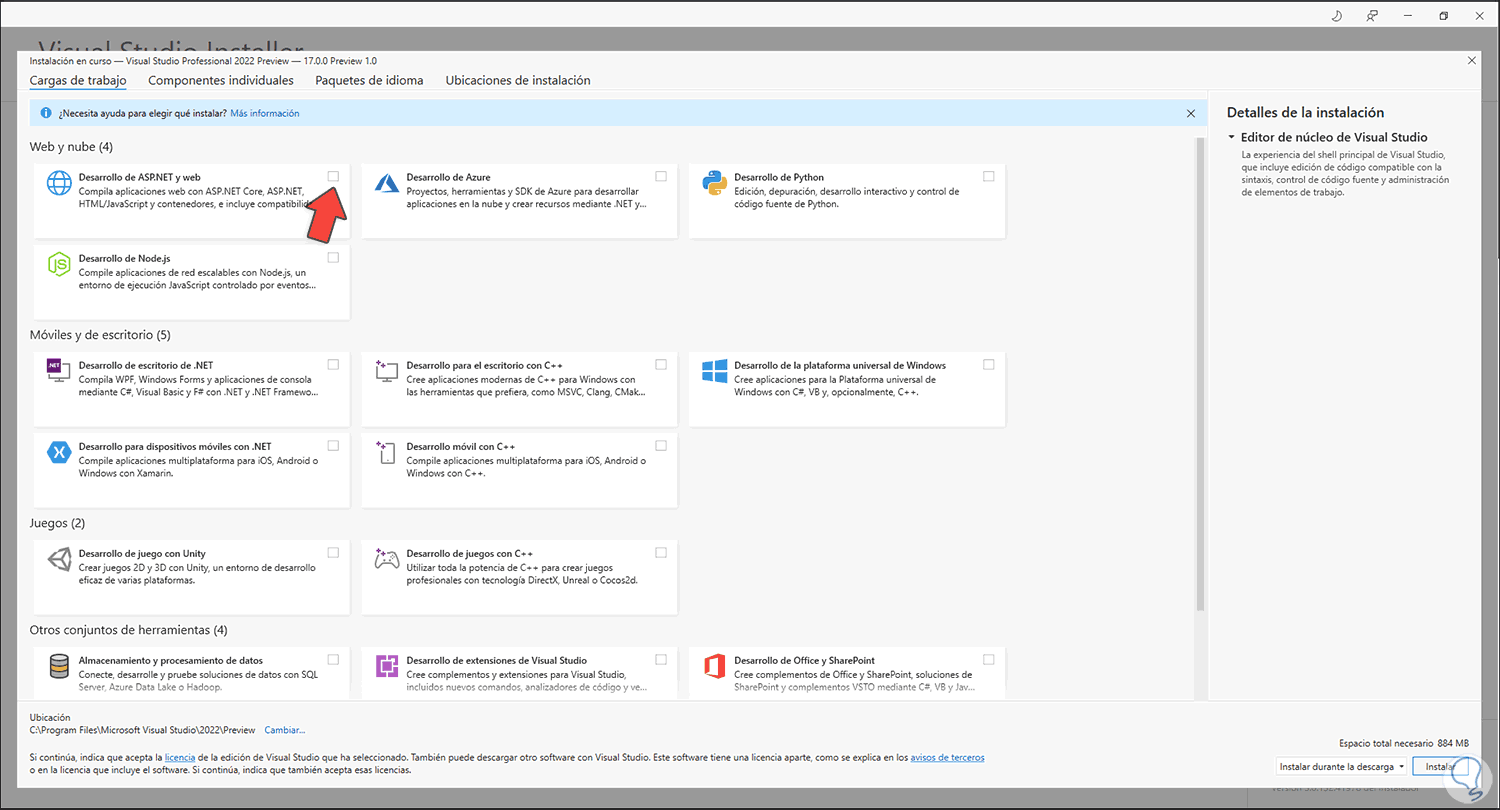
Task: Open the Instalar durante la descarga dropdown
Action: point(1342,767)
